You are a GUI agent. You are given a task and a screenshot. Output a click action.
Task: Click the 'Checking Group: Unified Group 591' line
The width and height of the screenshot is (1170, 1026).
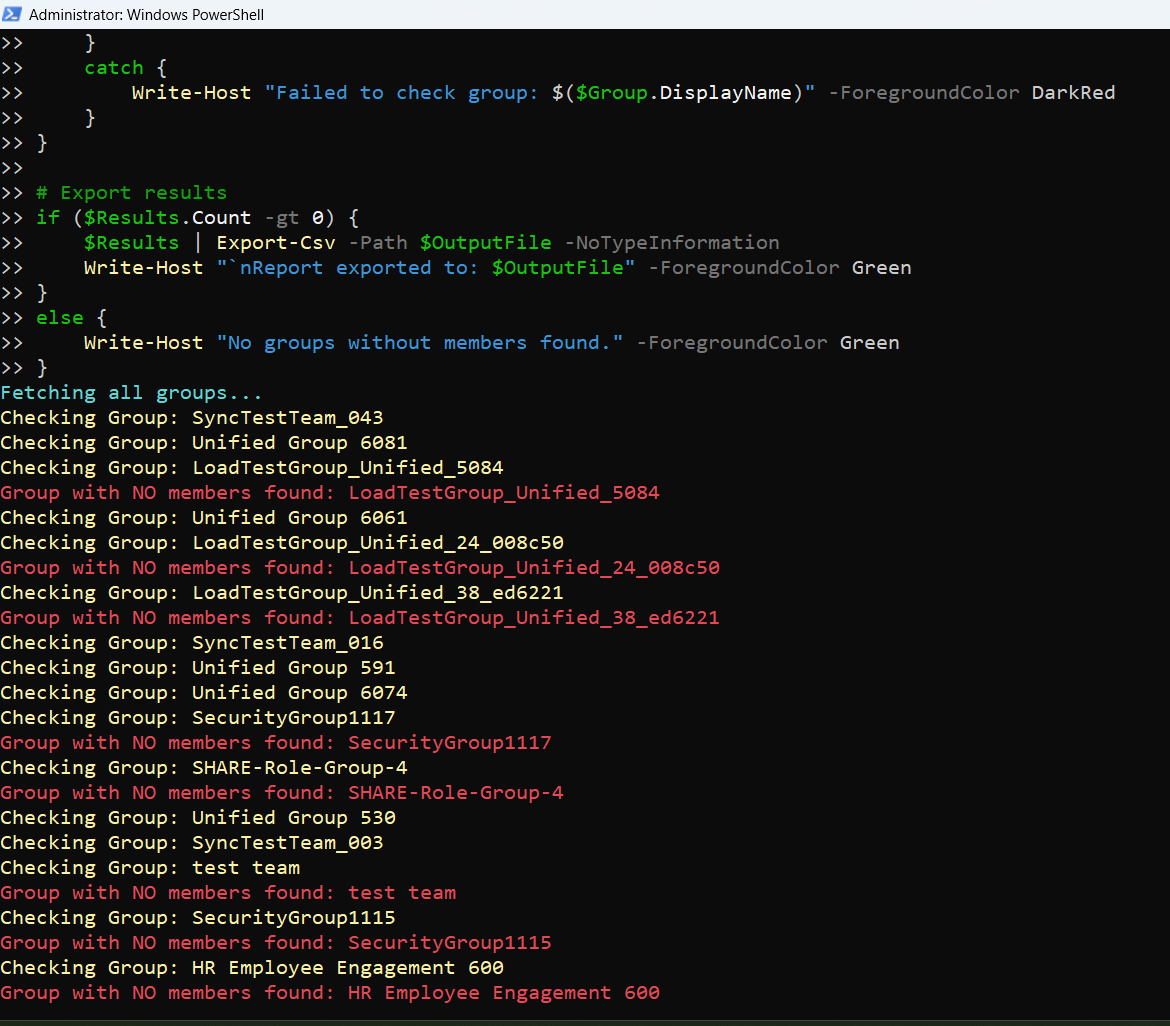198,668
